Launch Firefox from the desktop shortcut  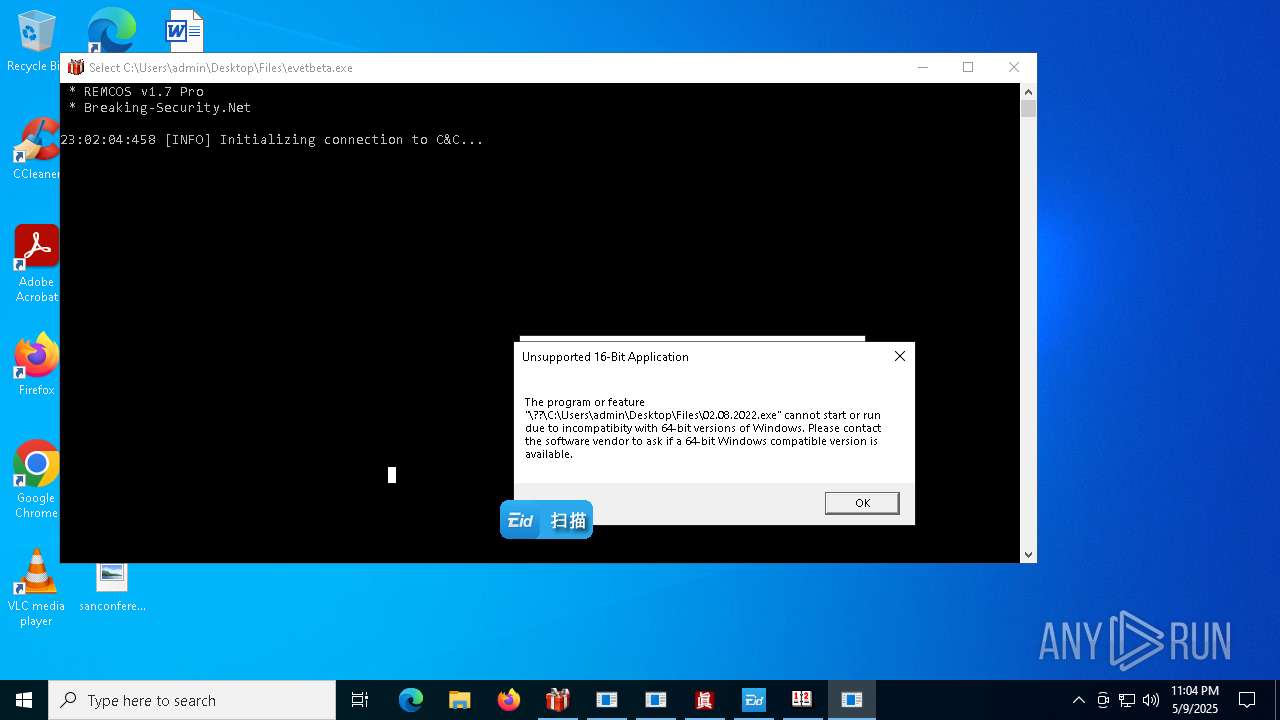pyautogui.click(x=37, y=365)
